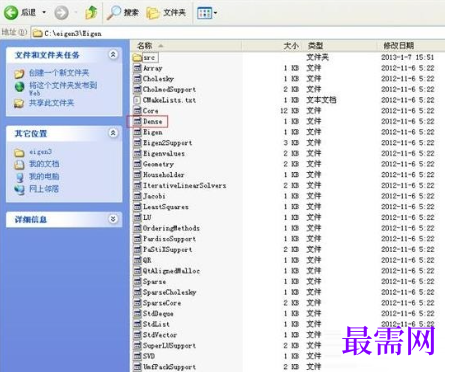Click the address bar path C:\eigen3\Eigen
Screen dimensions: 454x372
[x=73, y=33]
